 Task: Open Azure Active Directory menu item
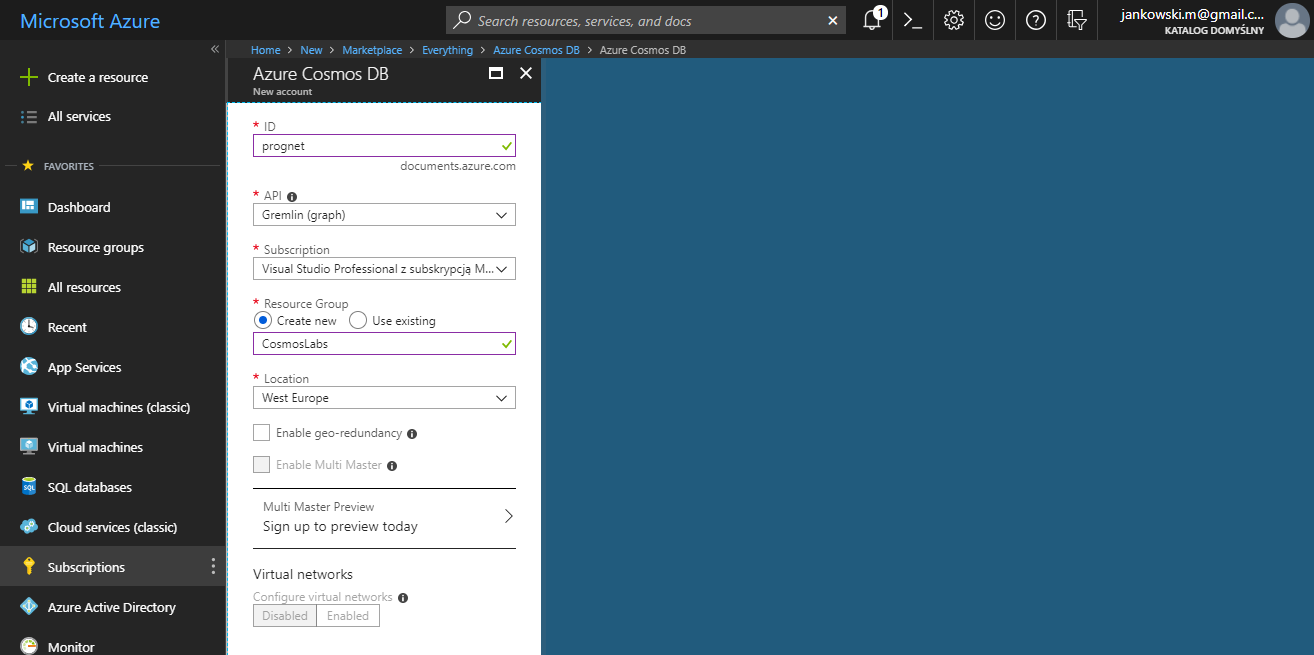pos(113,607)
